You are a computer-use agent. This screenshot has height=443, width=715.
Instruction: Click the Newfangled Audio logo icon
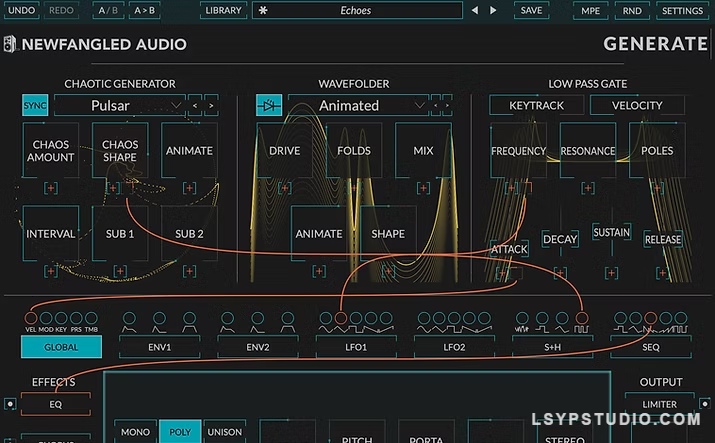coord(10,44)
